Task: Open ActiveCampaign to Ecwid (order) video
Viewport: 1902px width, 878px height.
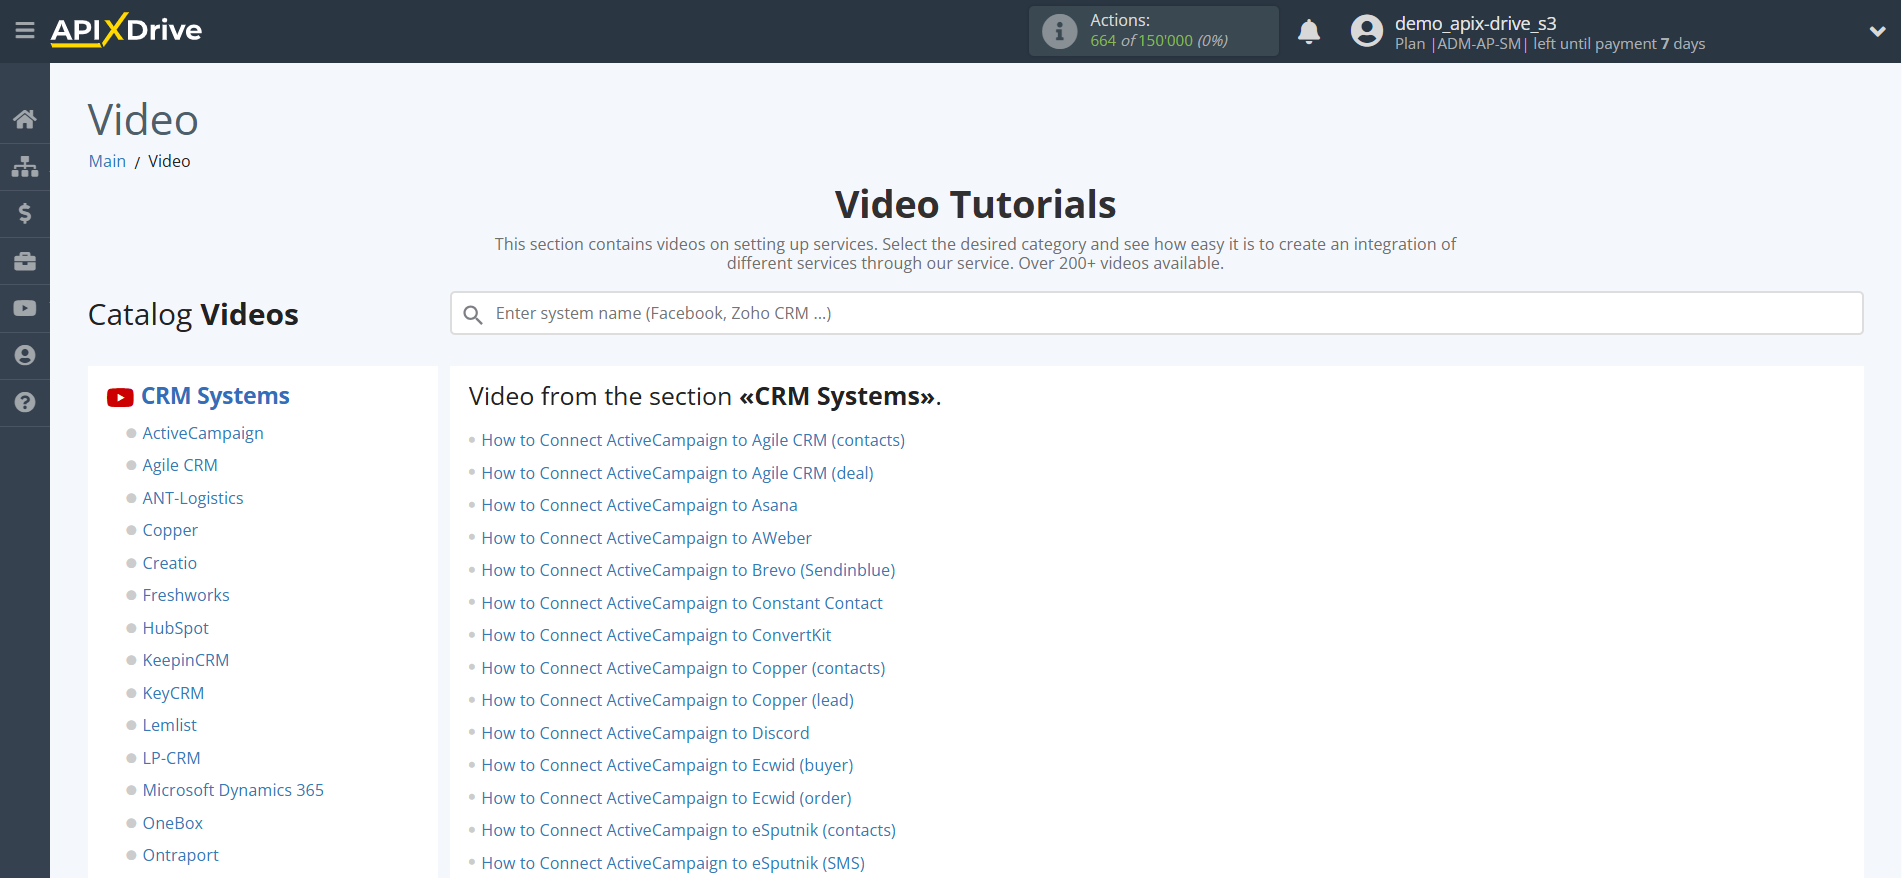Action: 667,798
